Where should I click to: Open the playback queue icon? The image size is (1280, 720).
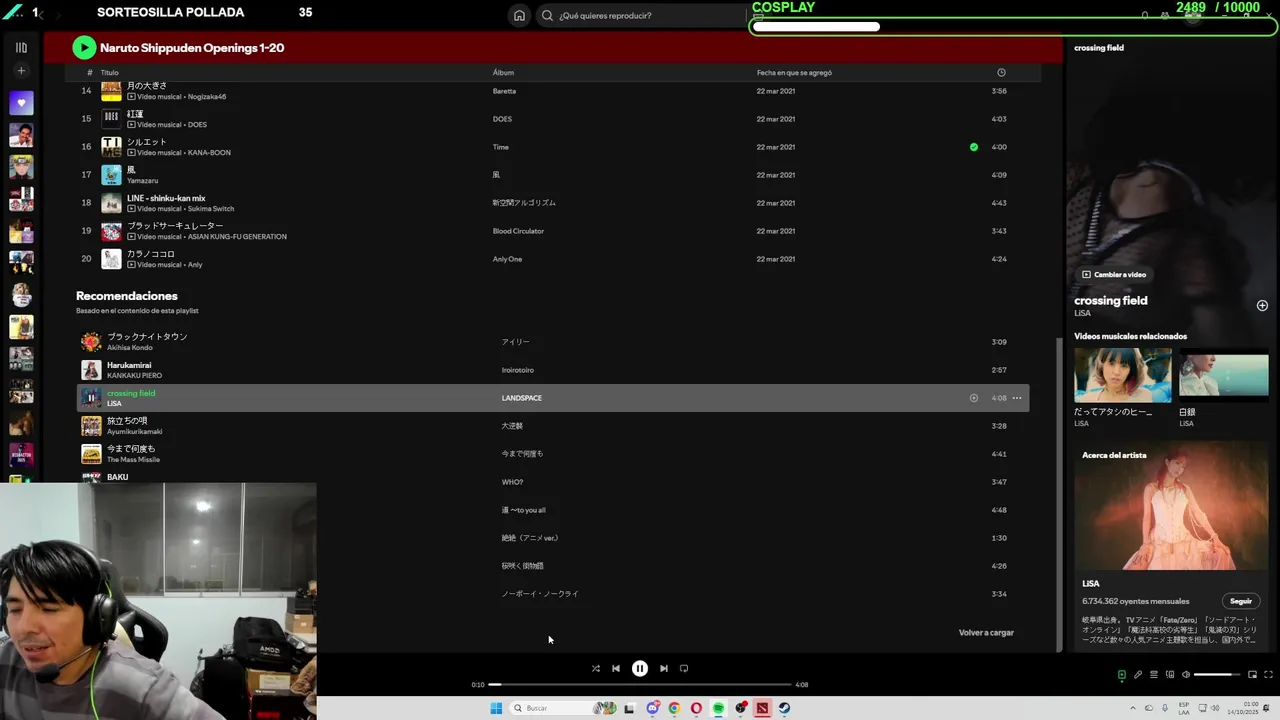pyautogui.click(x=1153, y=675)
